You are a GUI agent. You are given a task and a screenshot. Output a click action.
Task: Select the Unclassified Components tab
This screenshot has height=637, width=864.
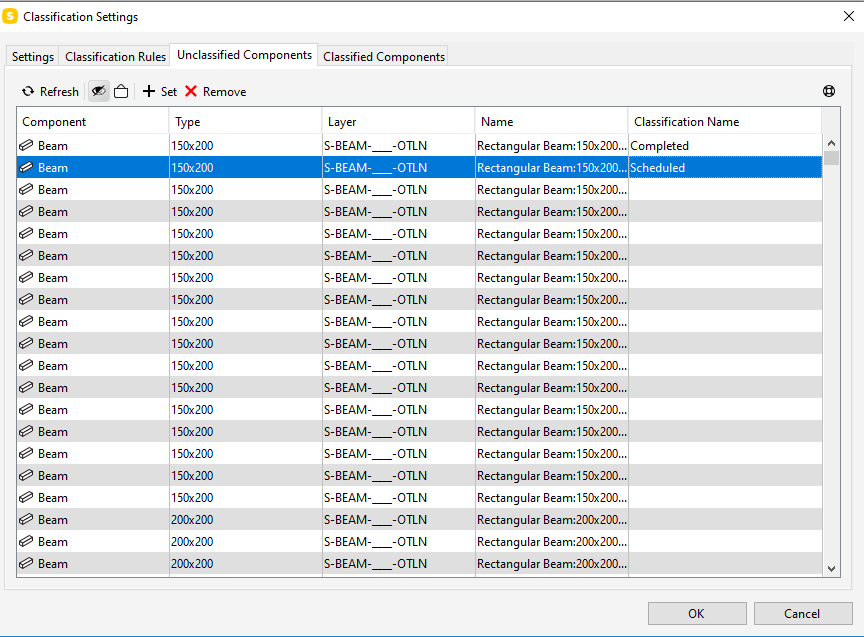[244, 55]
